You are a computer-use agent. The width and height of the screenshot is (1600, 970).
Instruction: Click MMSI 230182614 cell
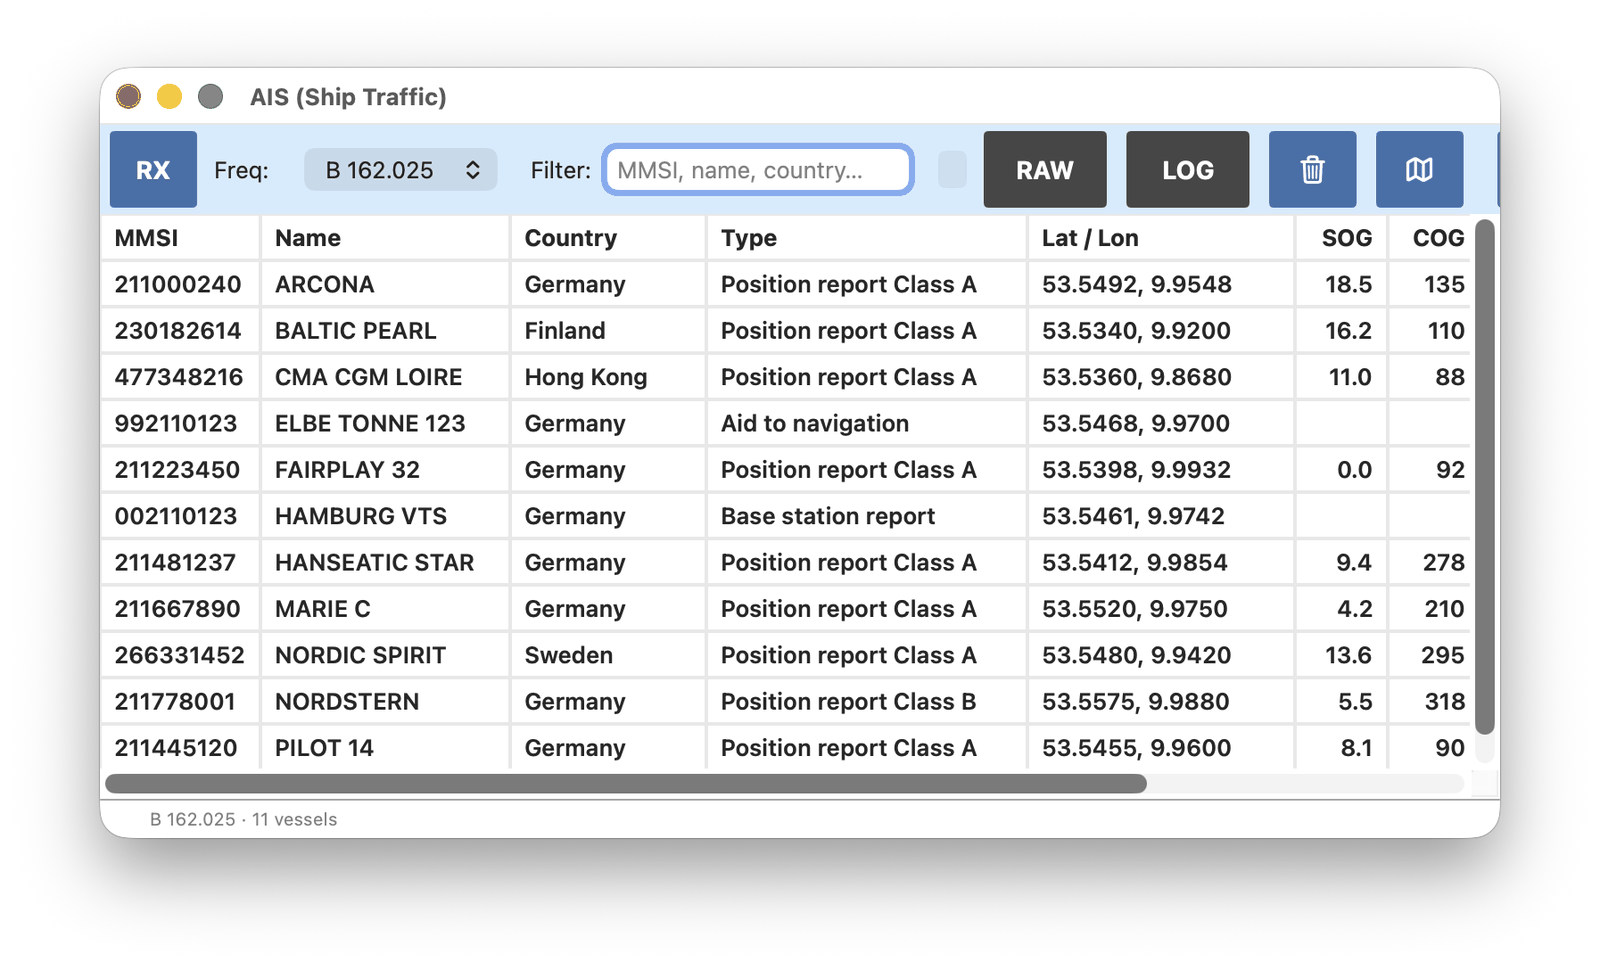178,331
